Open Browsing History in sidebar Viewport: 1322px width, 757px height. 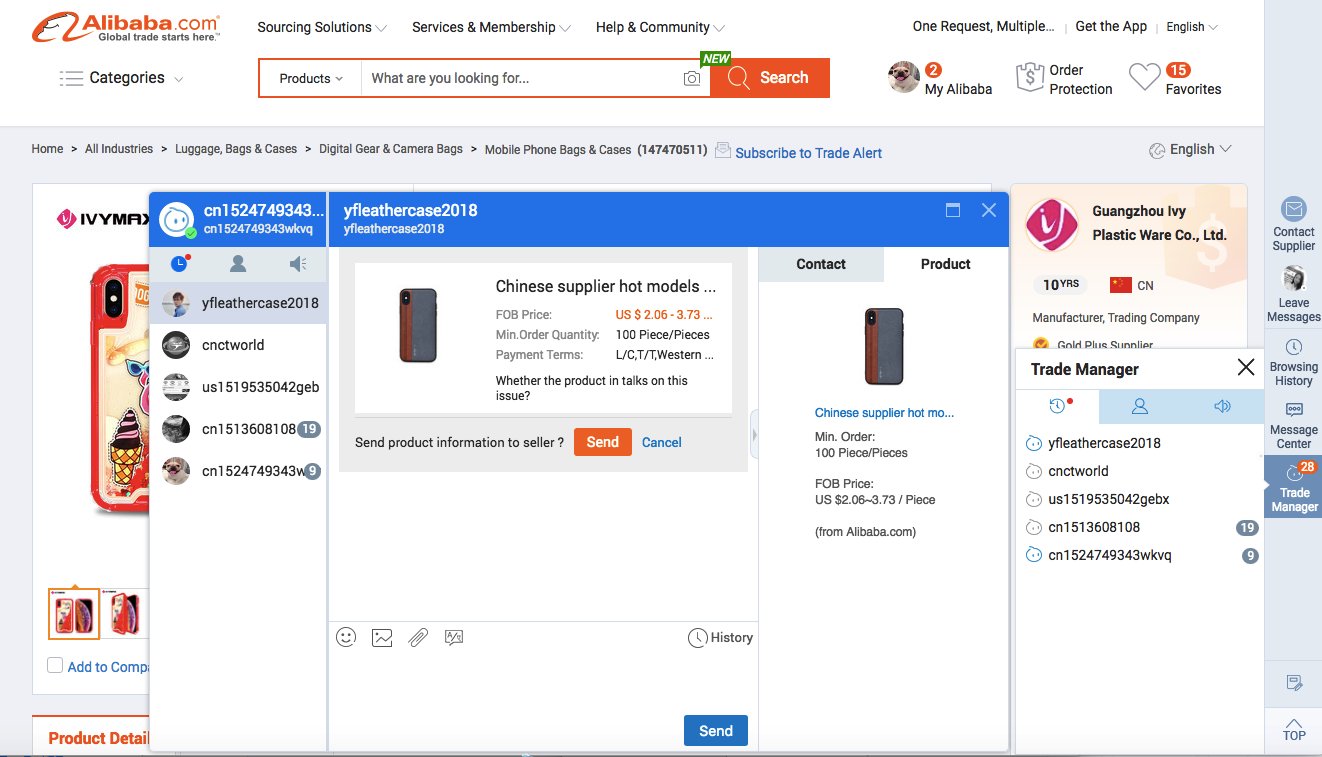pos(1293,362)
